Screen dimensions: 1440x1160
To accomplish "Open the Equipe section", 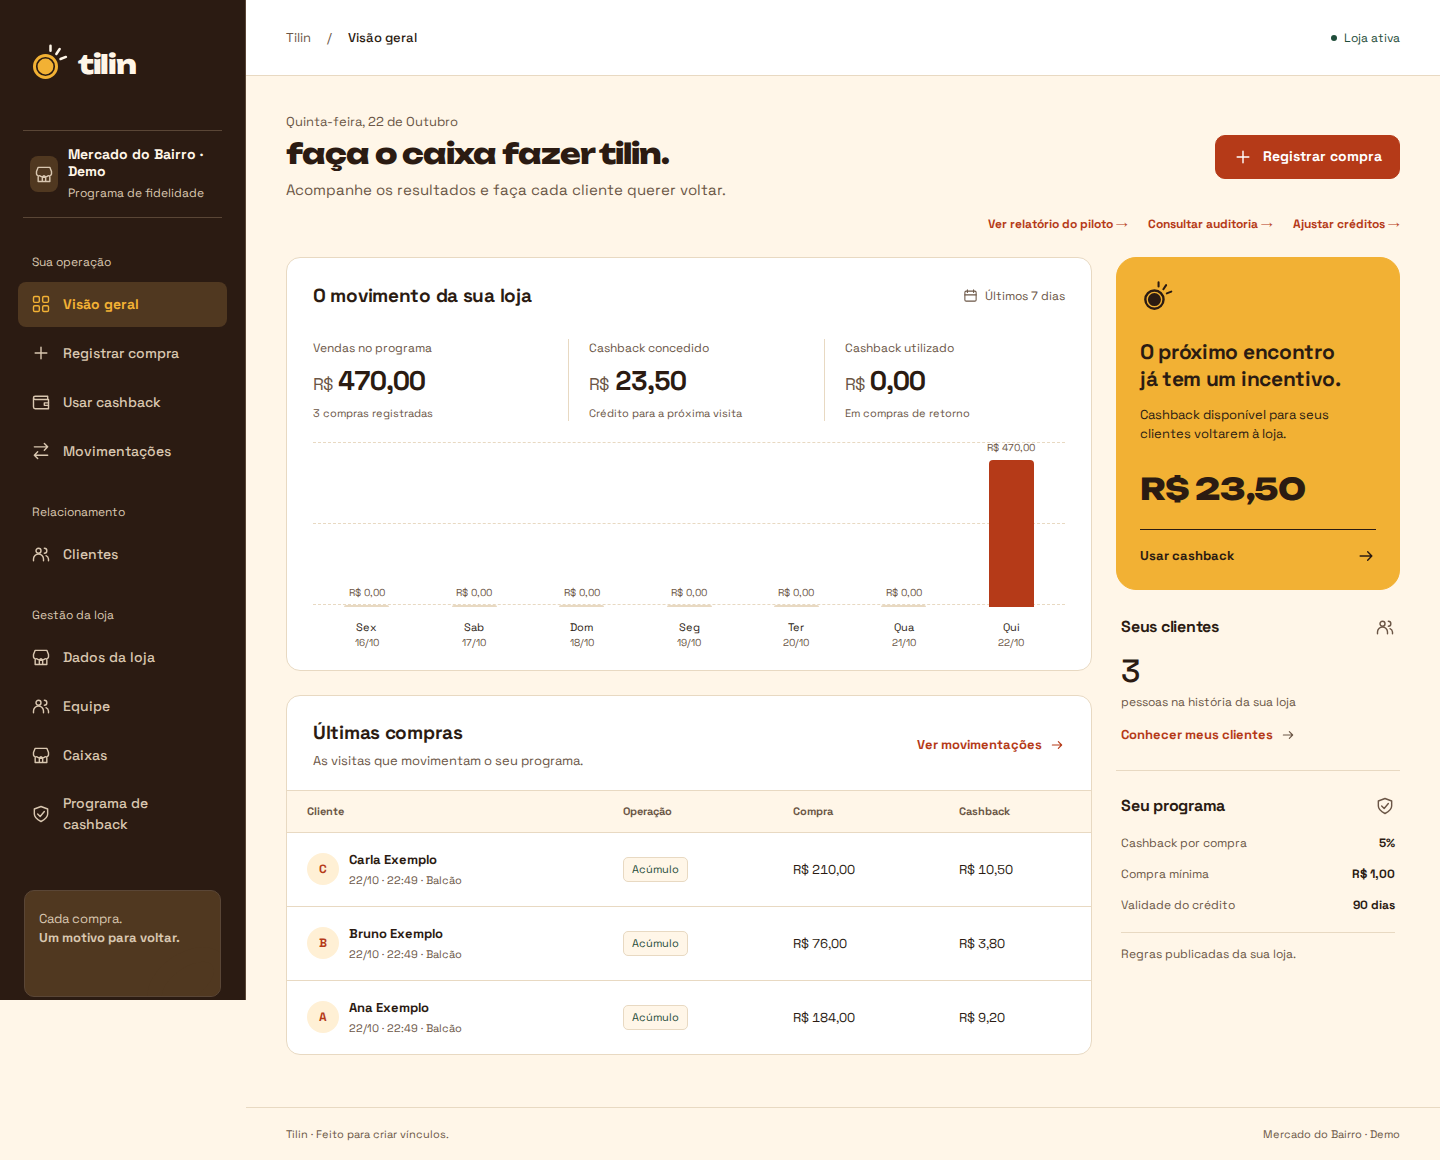I will pos(122,706).
